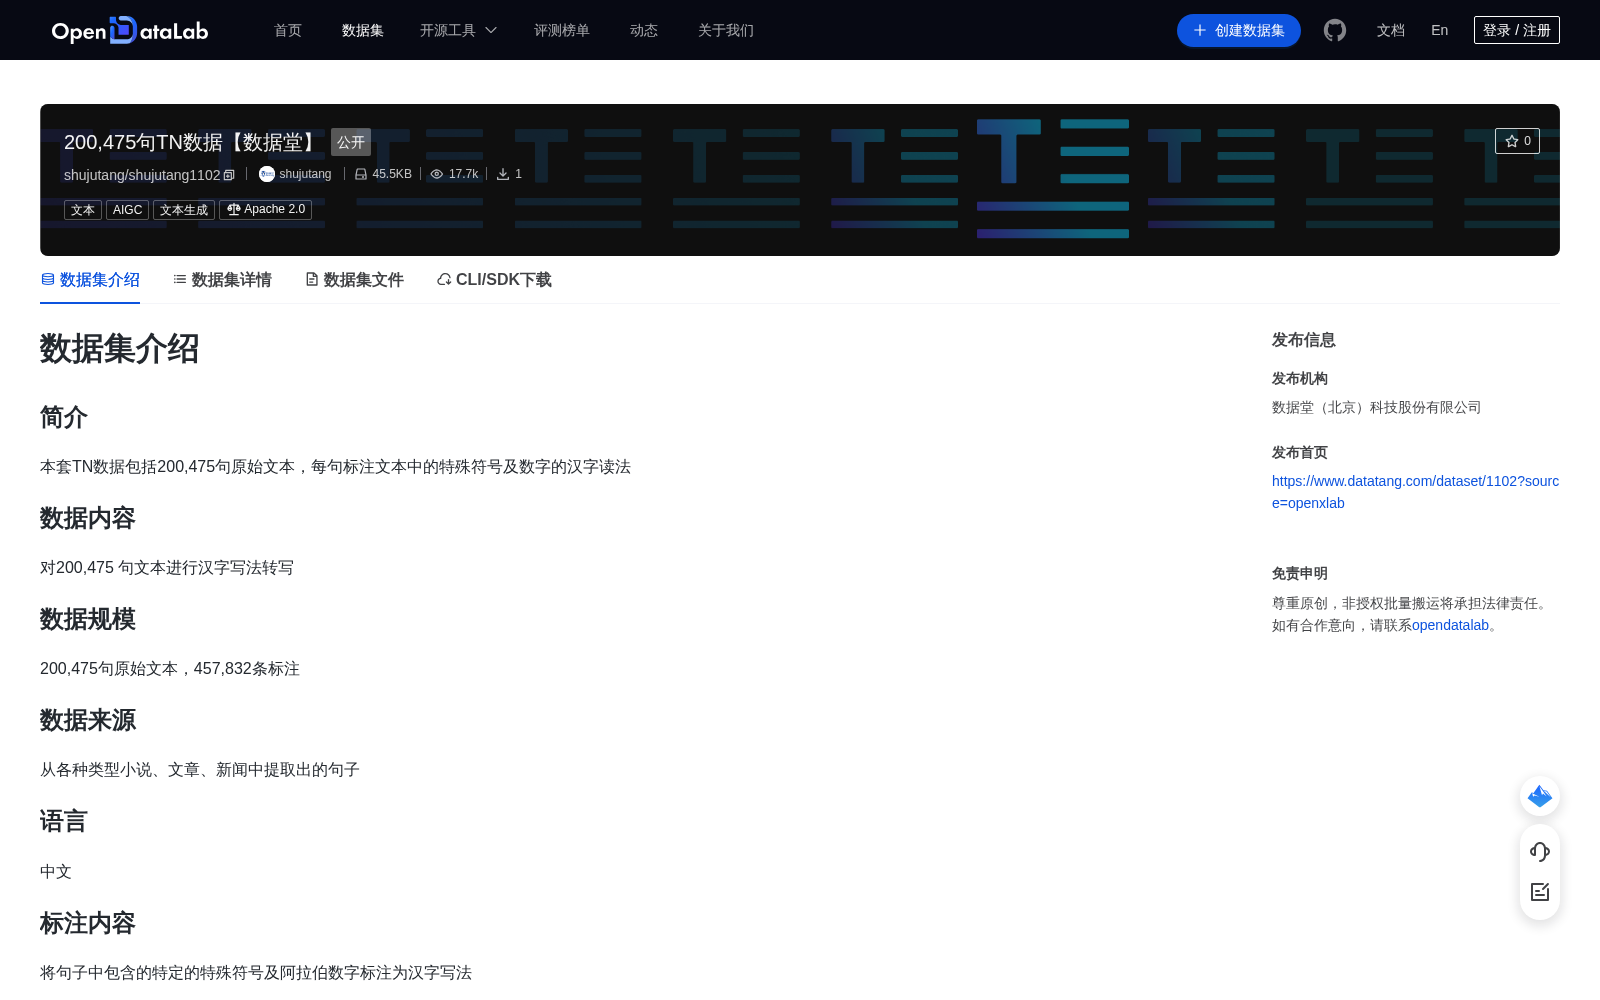This screenshot has width=1600, height=1000.
Task: Click the 发布首页 label
Action: pyautogui.click(x=1300, y=453)
